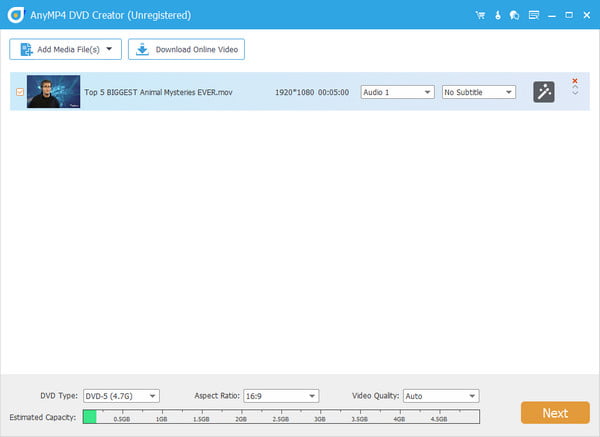Move the video up in list
600x437 pixels.
tap(574, 89)
